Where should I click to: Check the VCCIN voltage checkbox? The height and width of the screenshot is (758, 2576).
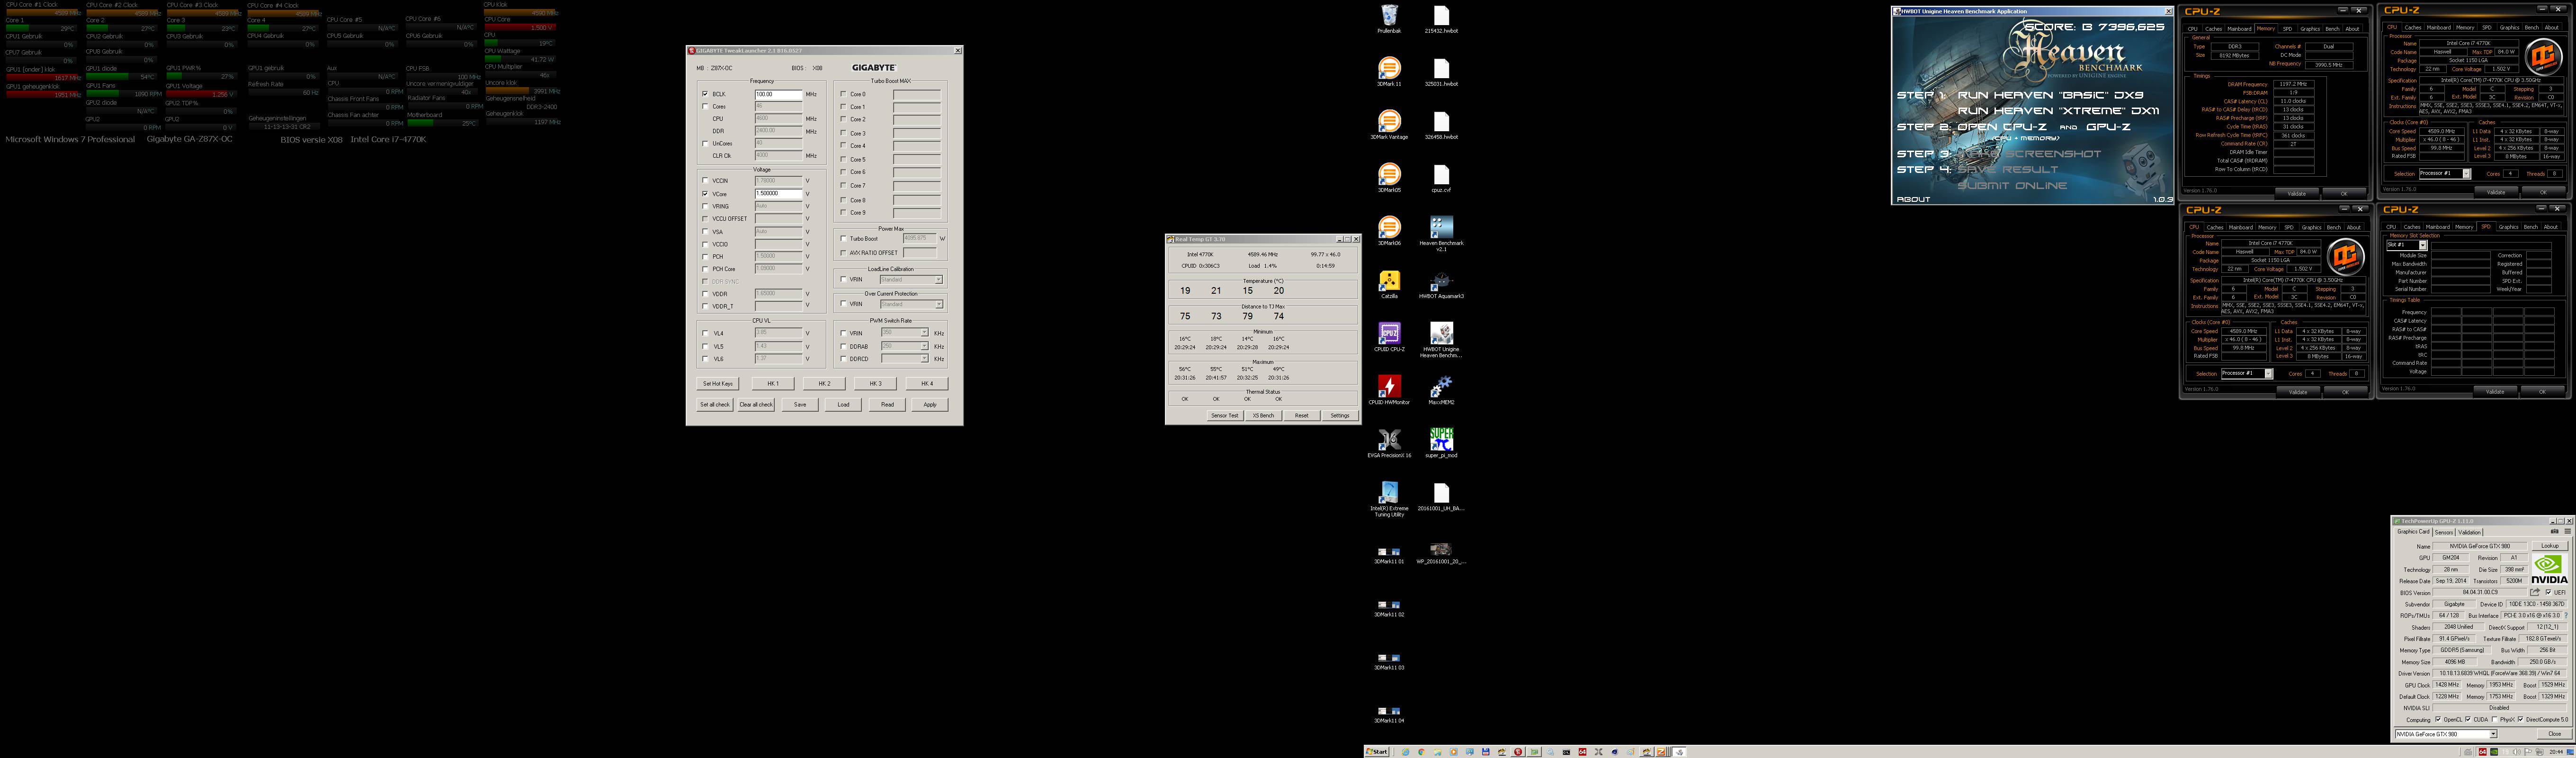[x=705, y=181]
